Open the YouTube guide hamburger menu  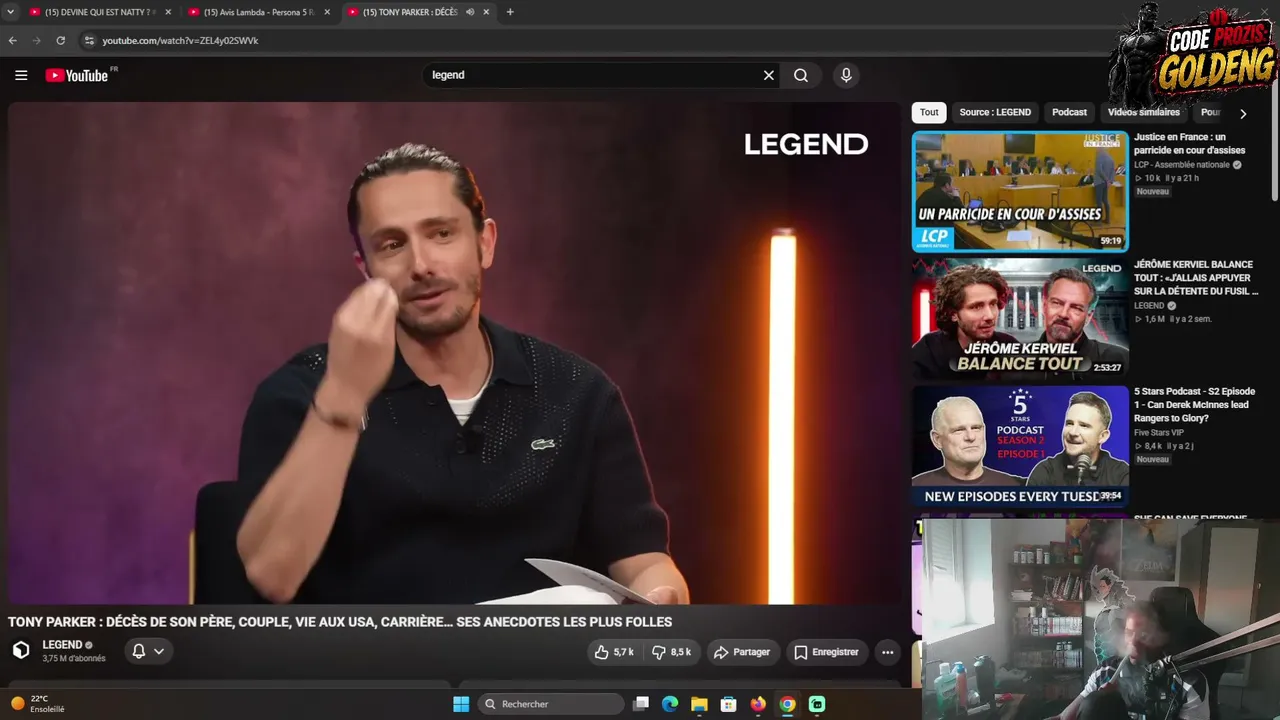(21, 75)
